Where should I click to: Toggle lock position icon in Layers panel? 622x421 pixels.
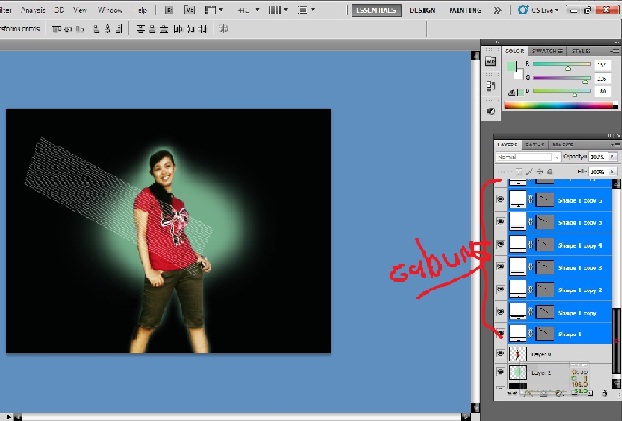[539, 171]
